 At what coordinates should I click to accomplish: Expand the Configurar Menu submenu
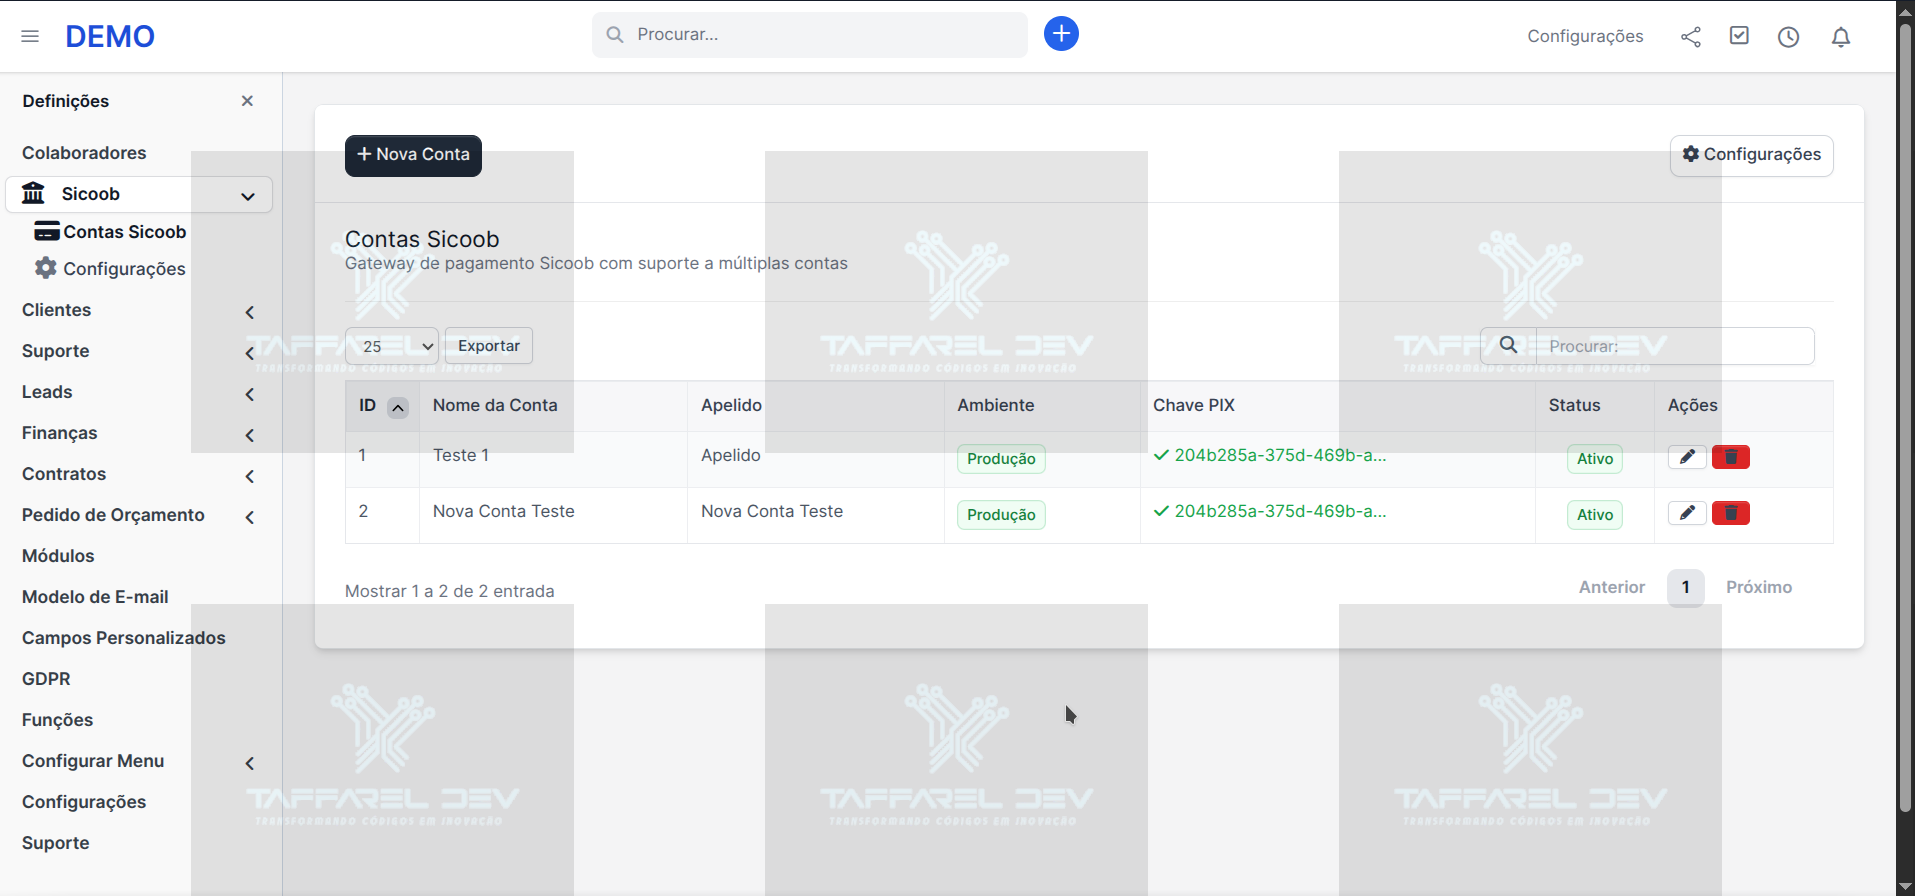tap(250, 763)
